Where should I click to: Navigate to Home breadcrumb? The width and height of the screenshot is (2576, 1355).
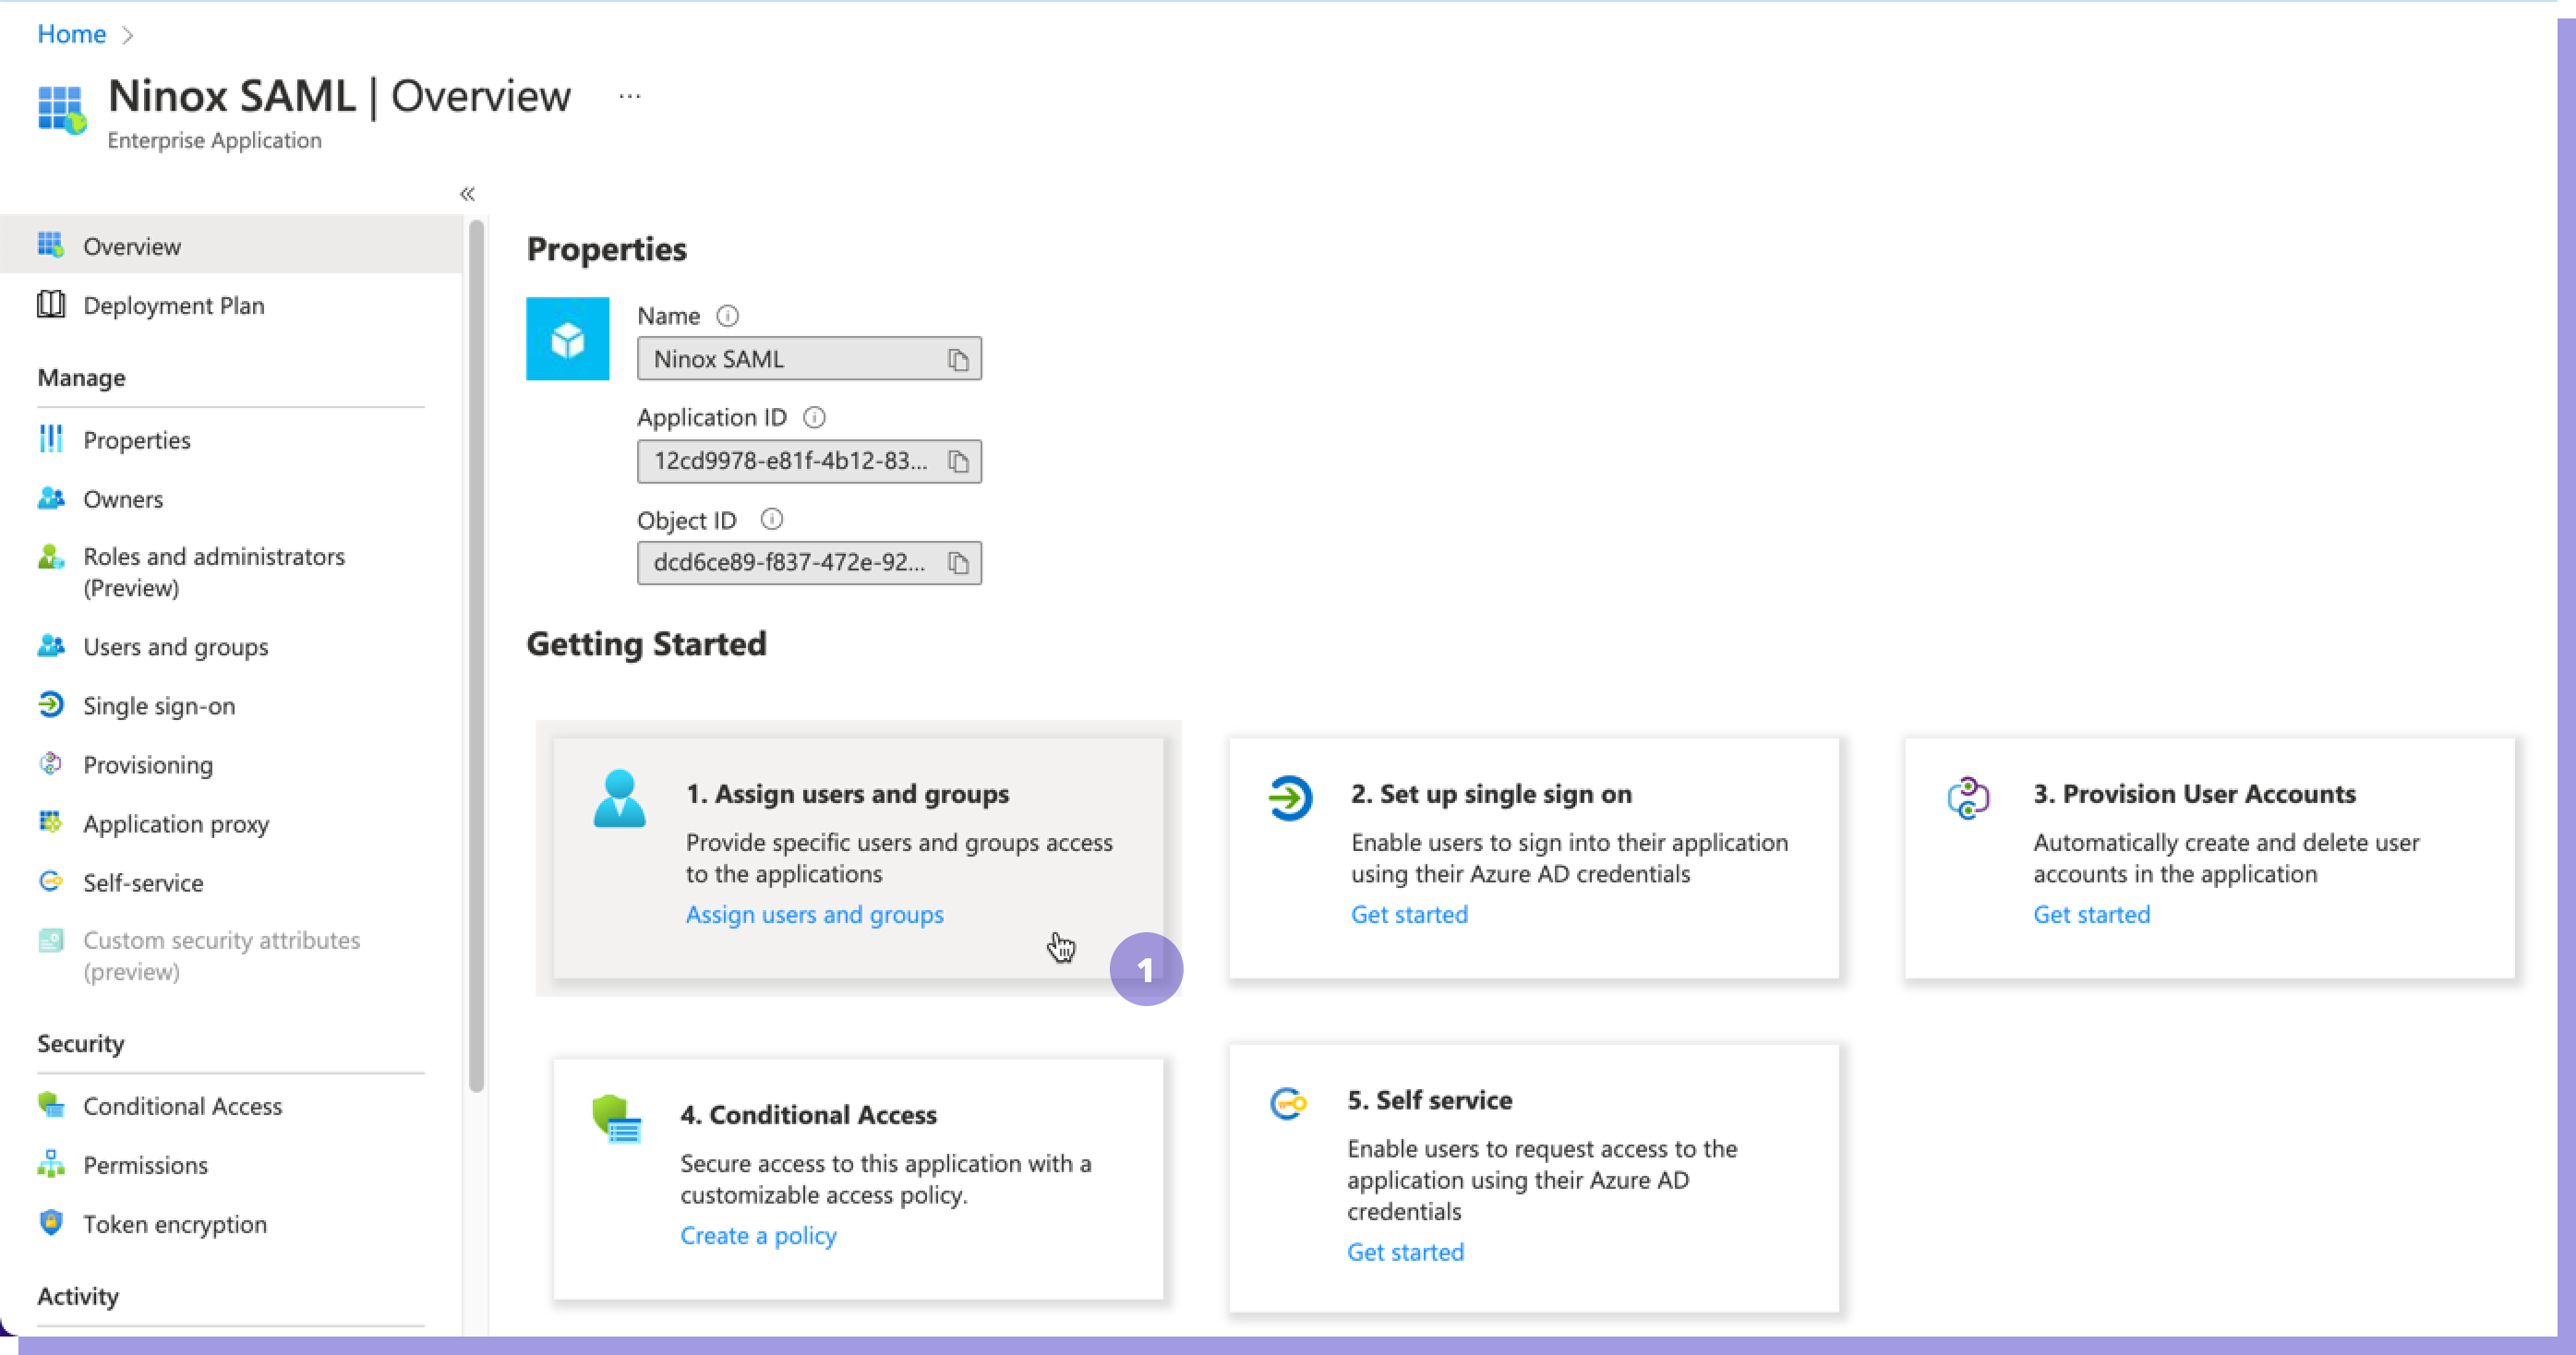(72, 34)
